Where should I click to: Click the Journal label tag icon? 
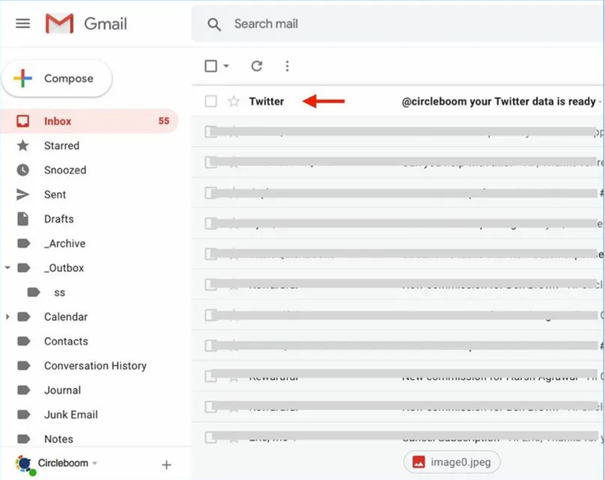pyautogui.click(x=24, y=390)
